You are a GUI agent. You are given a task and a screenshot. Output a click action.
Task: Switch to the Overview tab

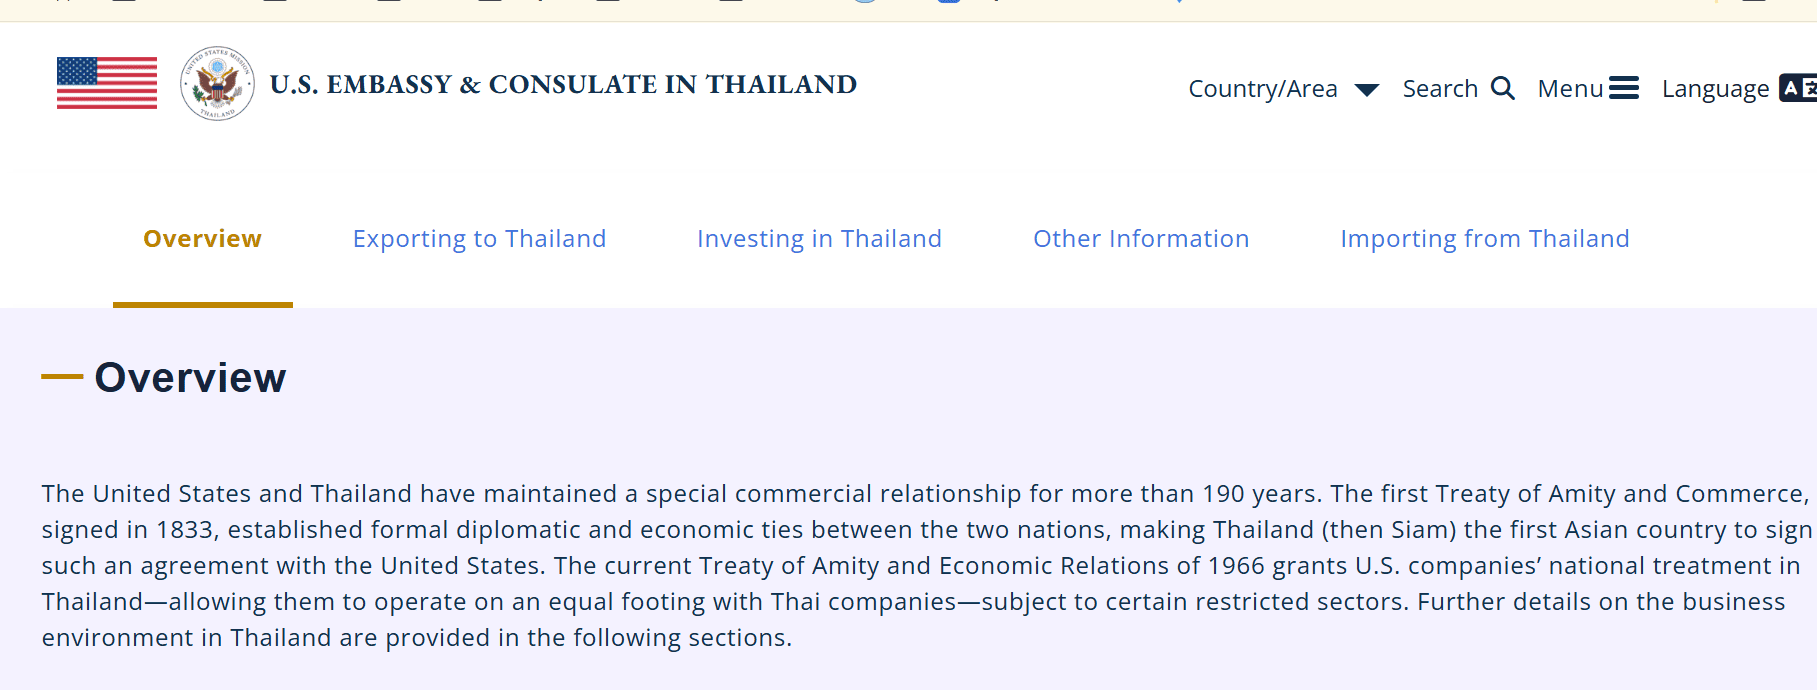pos(202,239)
